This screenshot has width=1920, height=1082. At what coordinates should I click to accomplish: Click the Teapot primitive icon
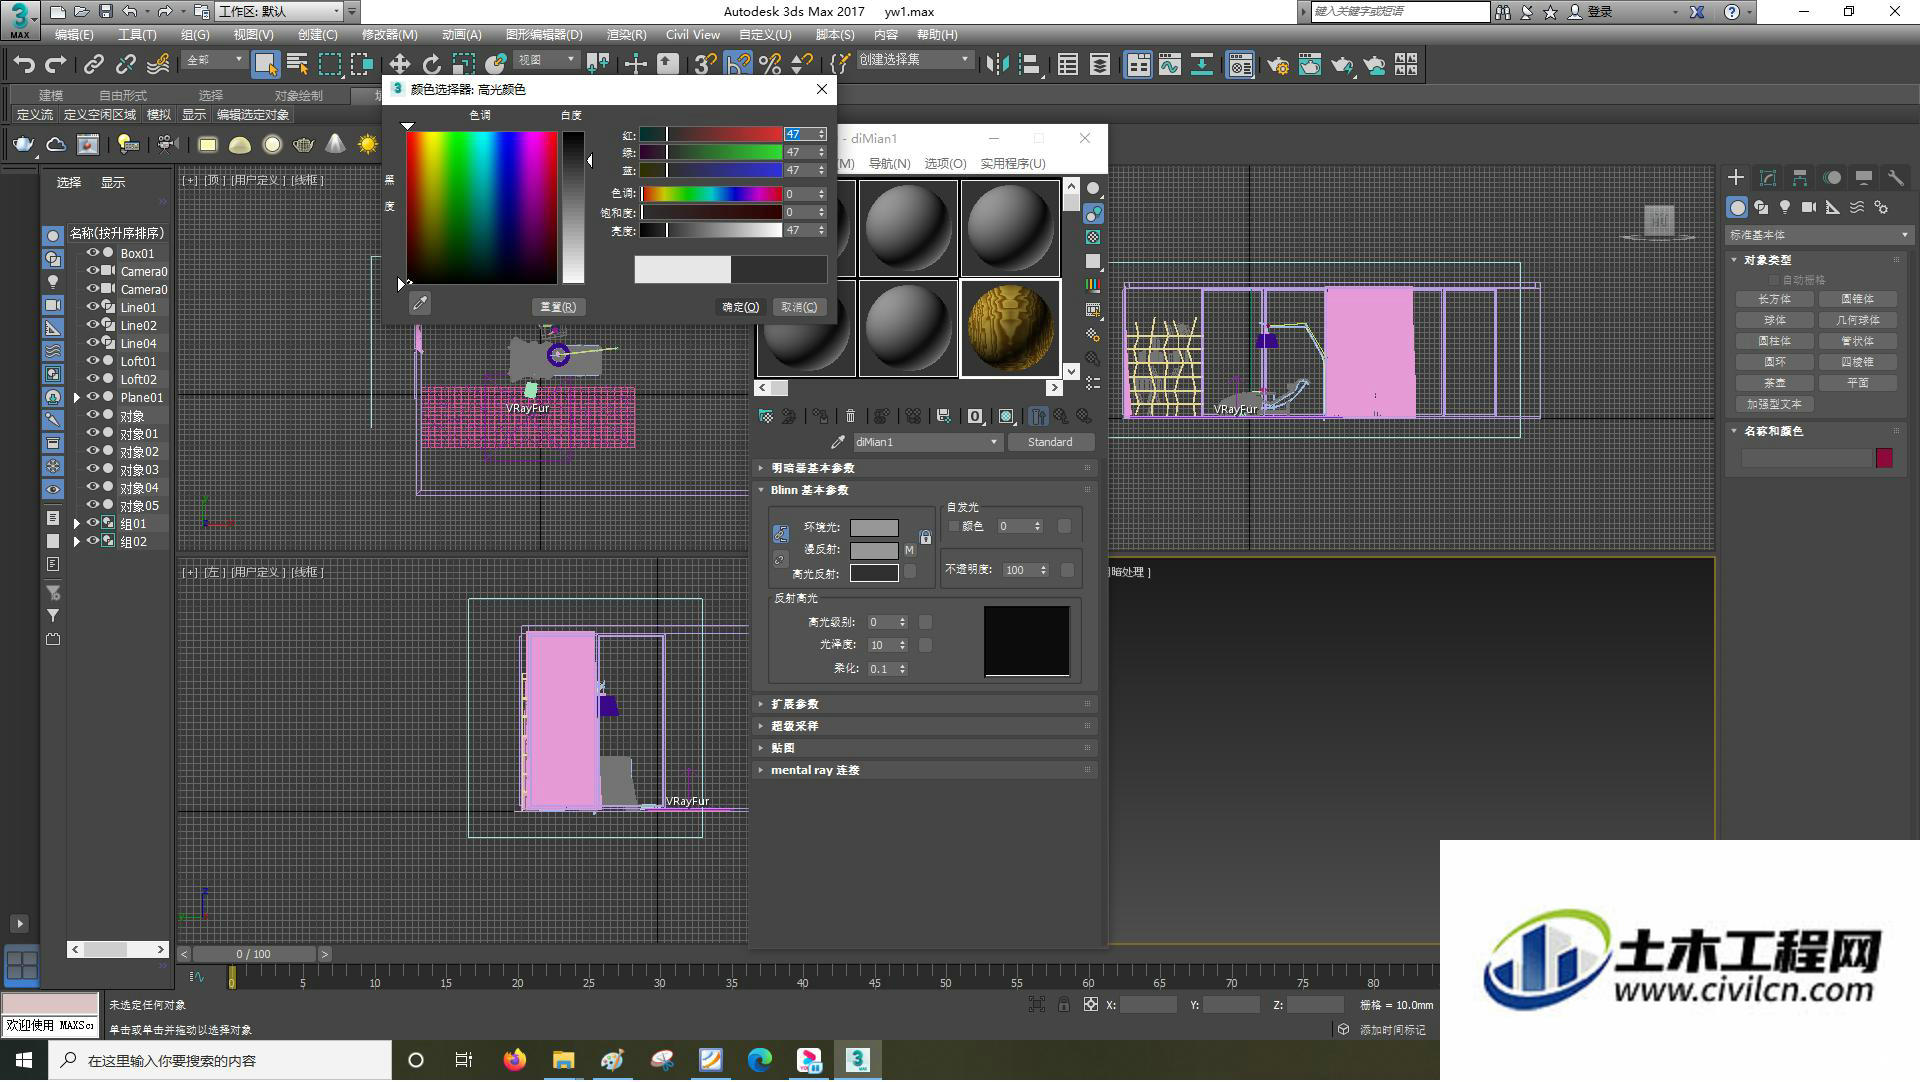pyautogui.click(x=23, y=145)
